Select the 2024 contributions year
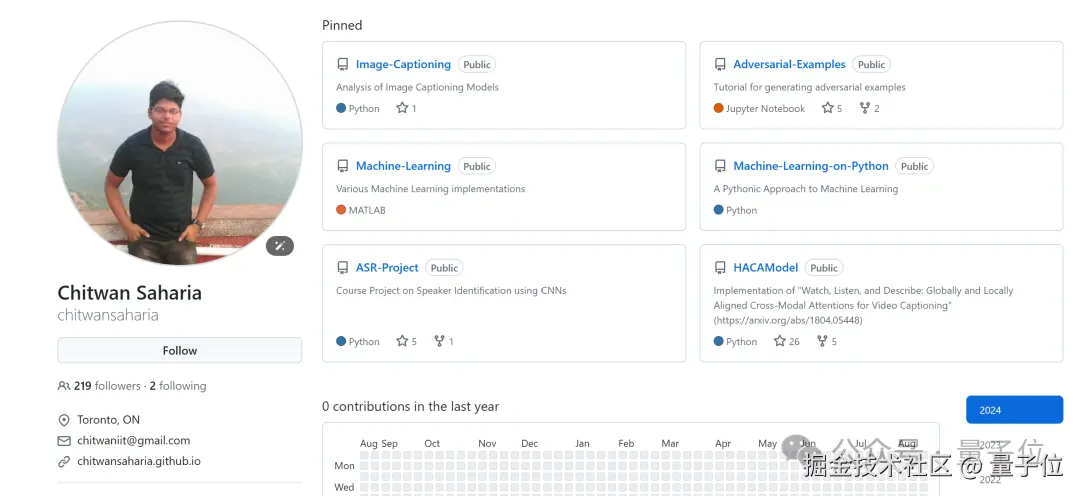 pyautogui.click(x=1014, y=410)
